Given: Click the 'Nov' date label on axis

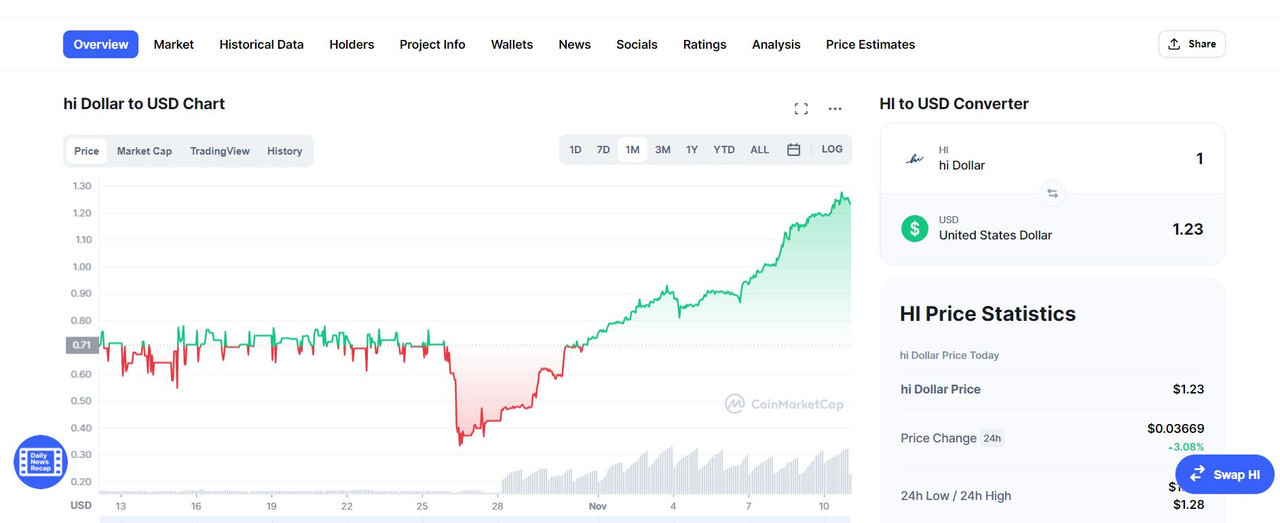Looking at the screenshot, I should click(x=598, y=506).
